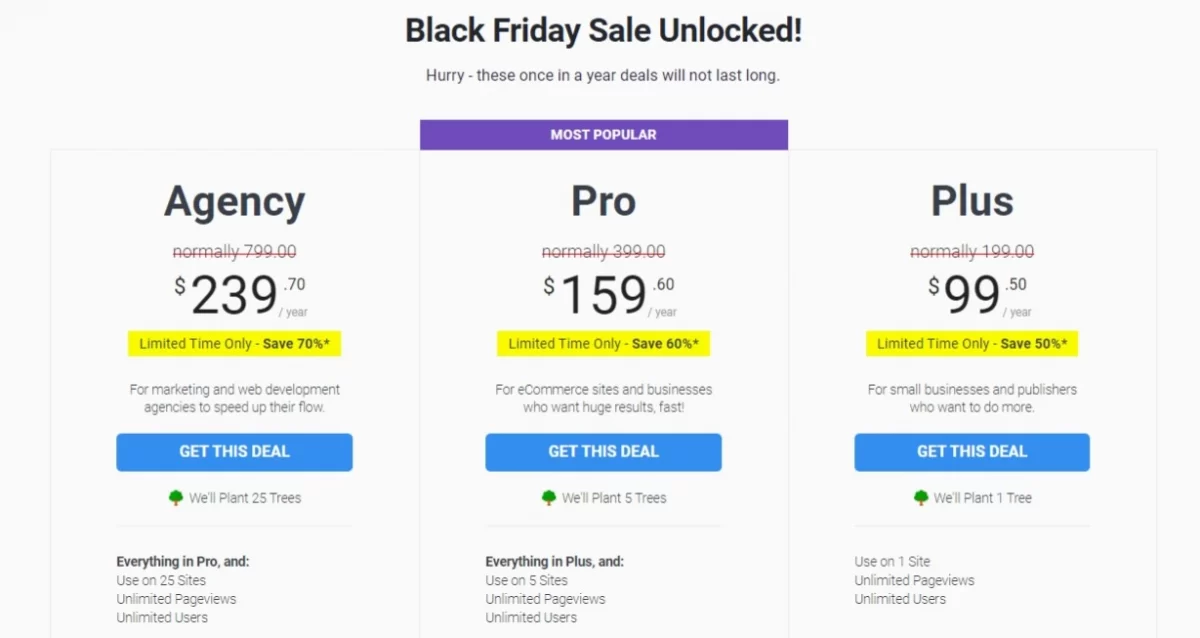Click the tree icon under the Agency deal
1200x638 pixels.
[177, 497]
